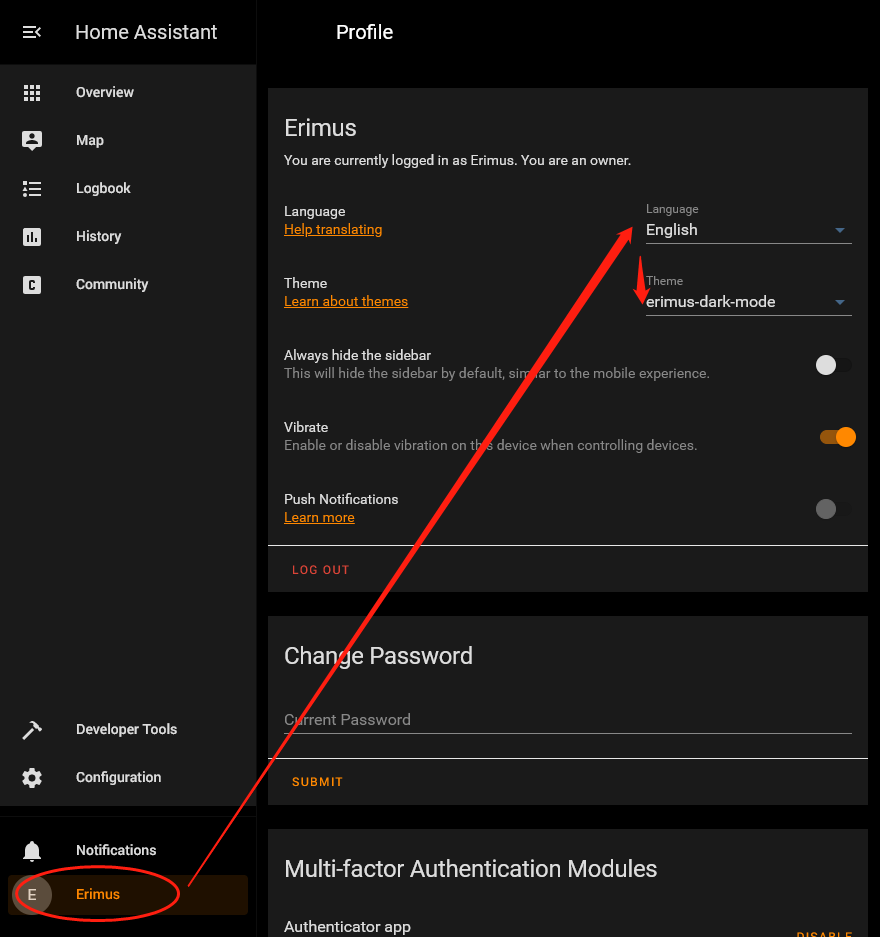The image size is (880, 937).
Task: Click the History chart icon
Action: (32, 237)
